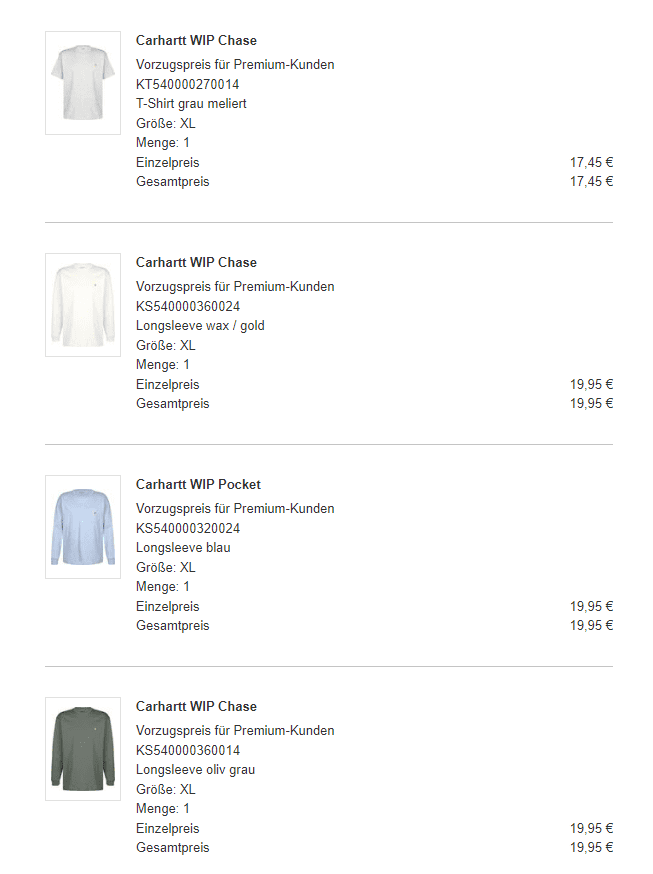Image resolution: width=653 pixels, height=874 pixels.
Task: Click the Carhartt WIP Chase title above wax/gold
Action: pos(196,263)
